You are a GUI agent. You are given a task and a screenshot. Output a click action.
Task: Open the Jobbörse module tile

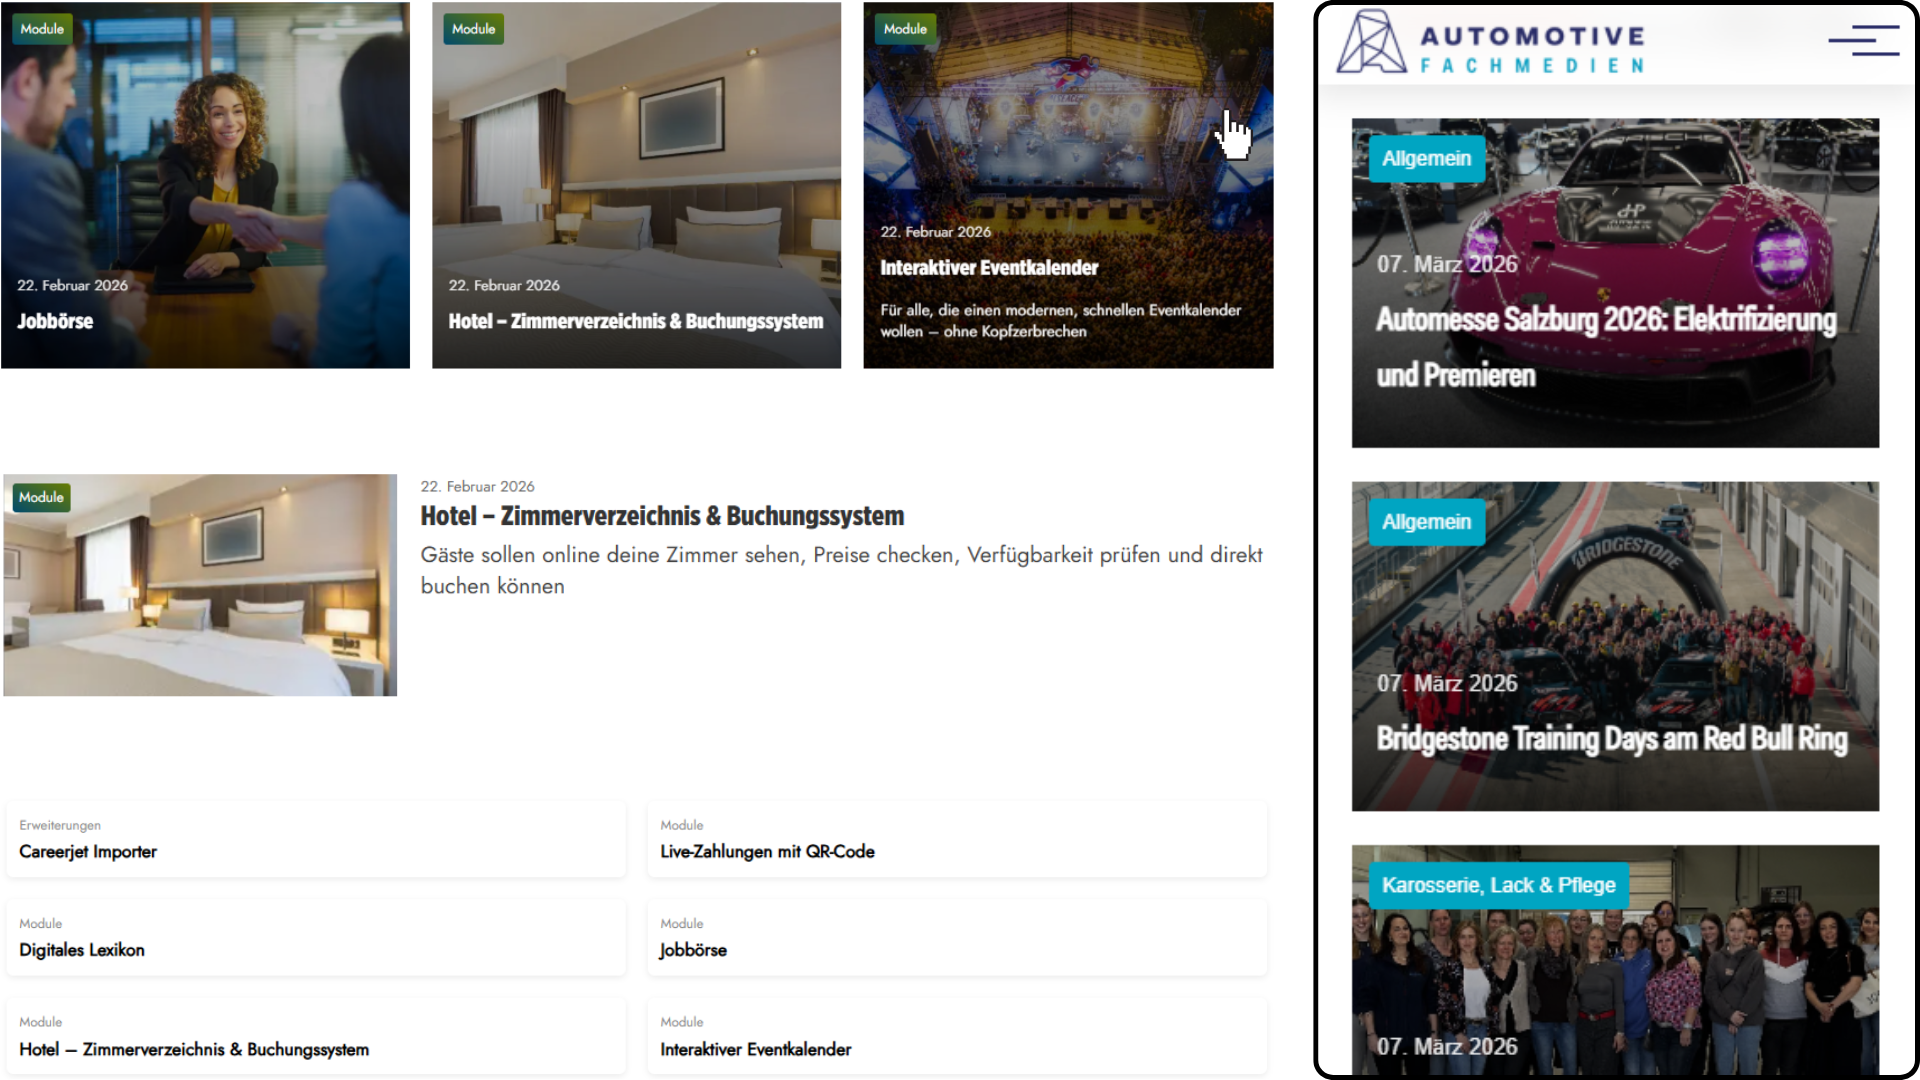click(693, 950)
